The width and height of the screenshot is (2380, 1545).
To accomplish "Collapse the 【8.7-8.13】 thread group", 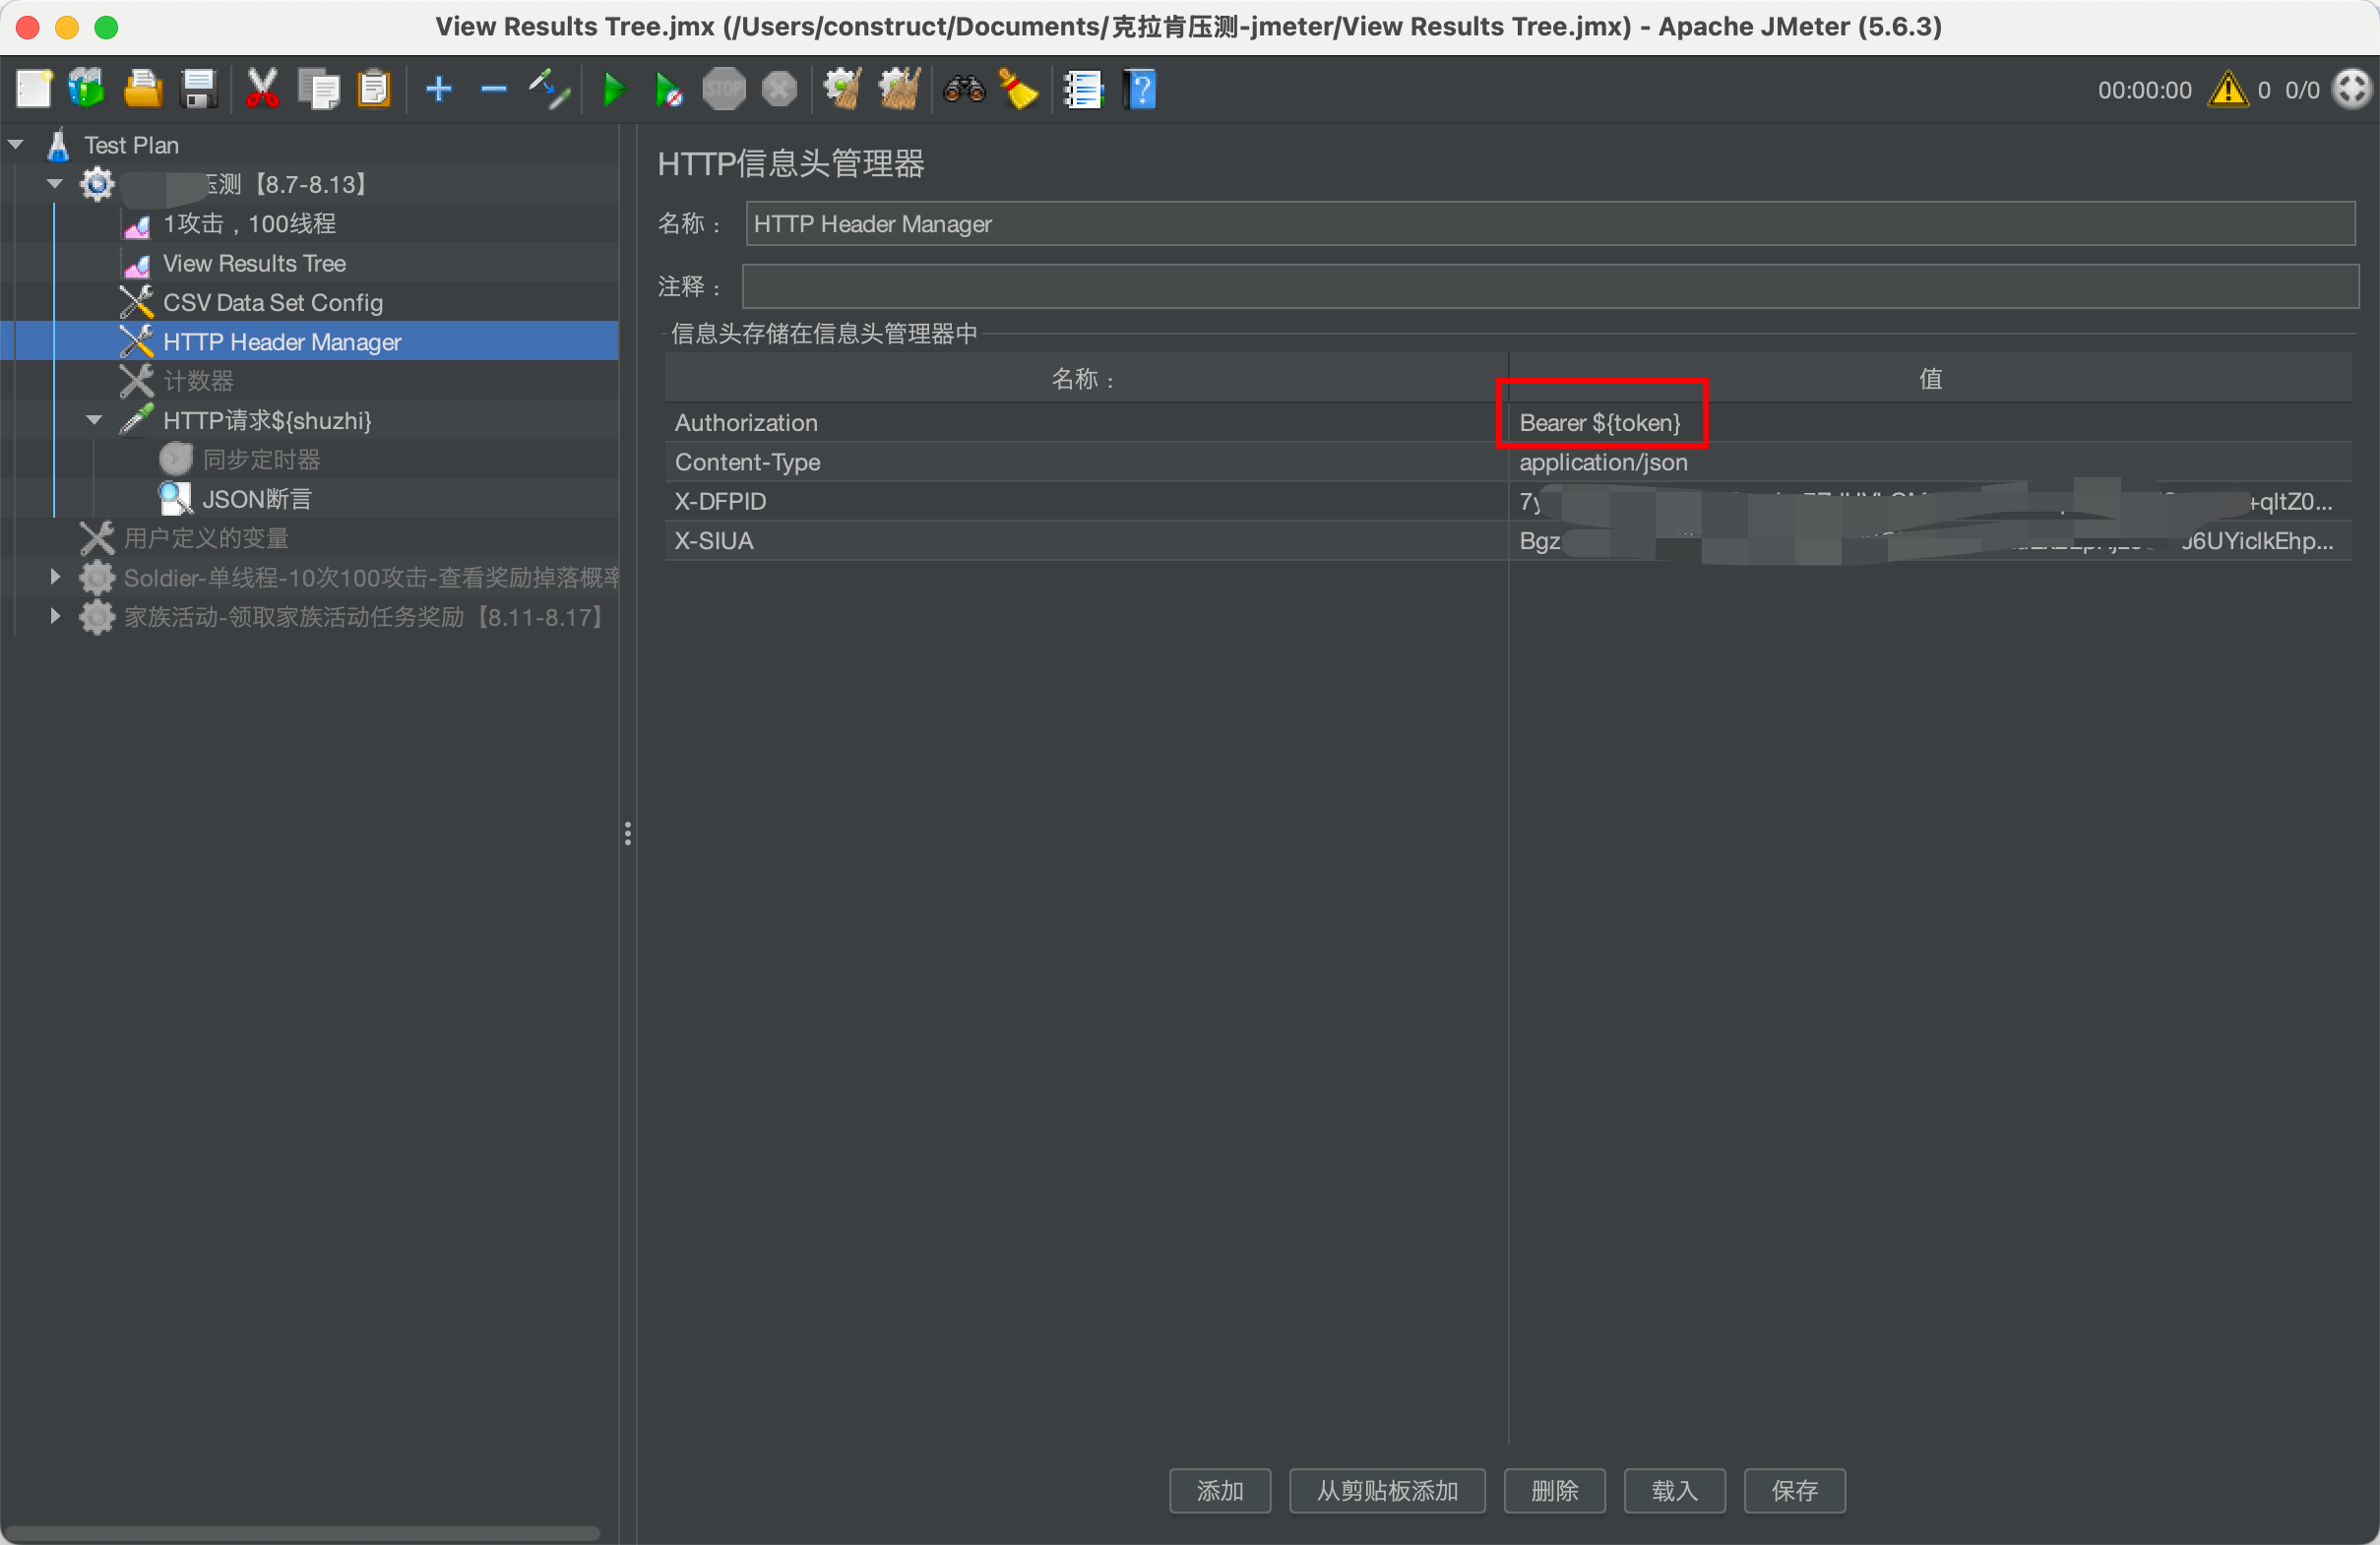I will [x=55, y=184].
